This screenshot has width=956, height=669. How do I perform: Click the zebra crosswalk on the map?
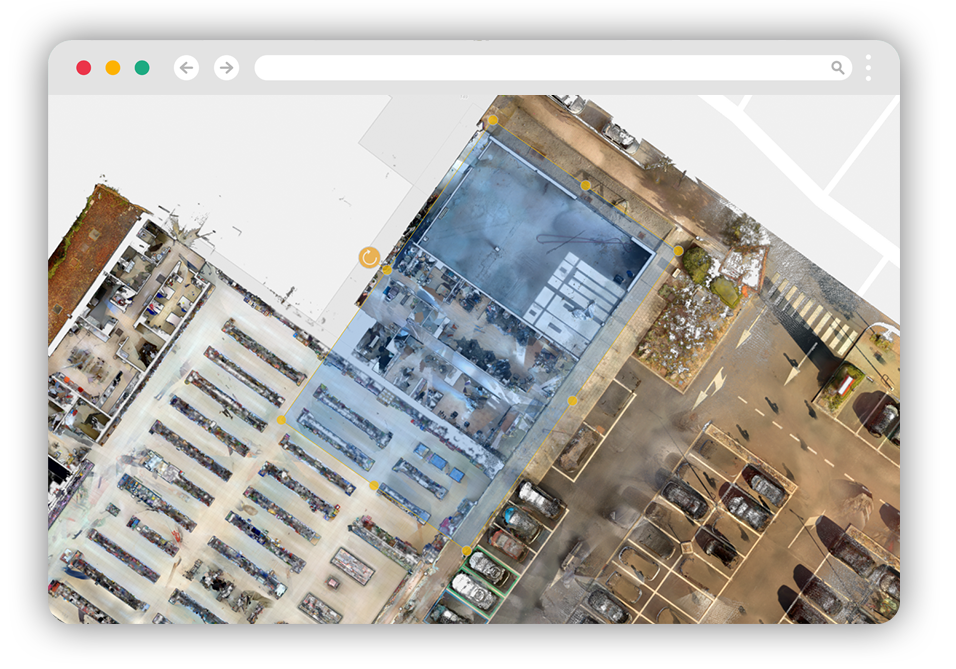click(810, 312)
